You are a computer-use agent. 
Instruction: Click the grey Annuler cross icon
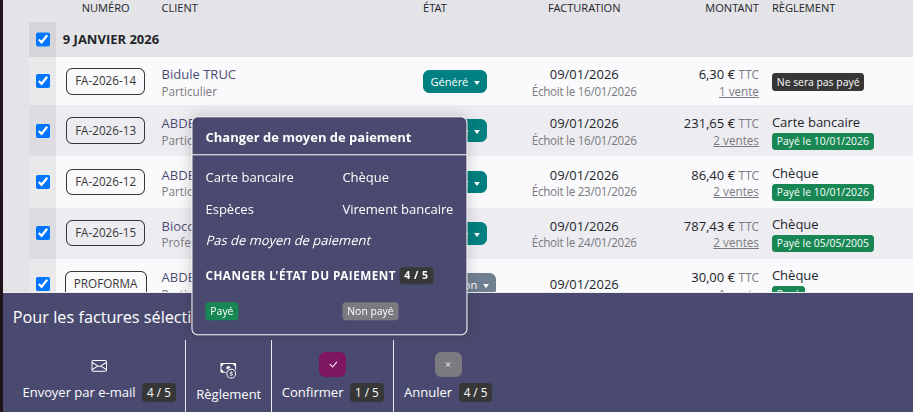(448, 365)
